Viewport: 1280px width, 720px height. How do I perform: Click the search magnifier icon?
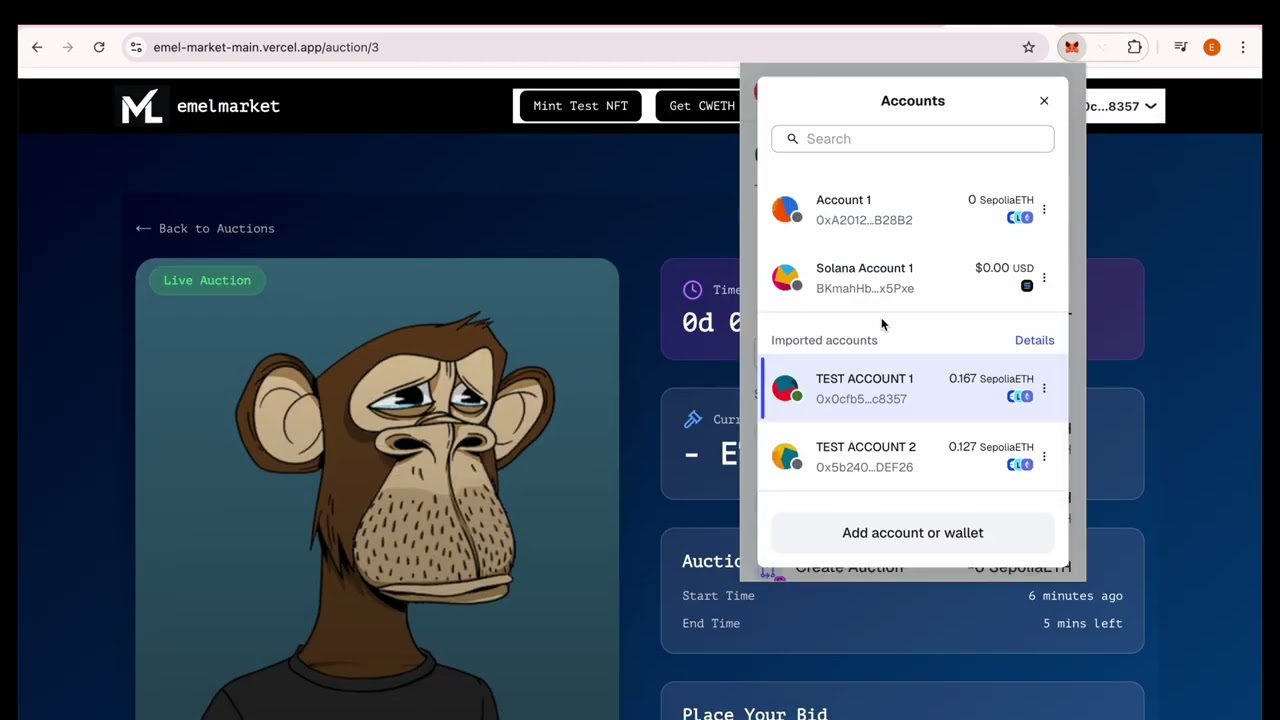point(793,139)
